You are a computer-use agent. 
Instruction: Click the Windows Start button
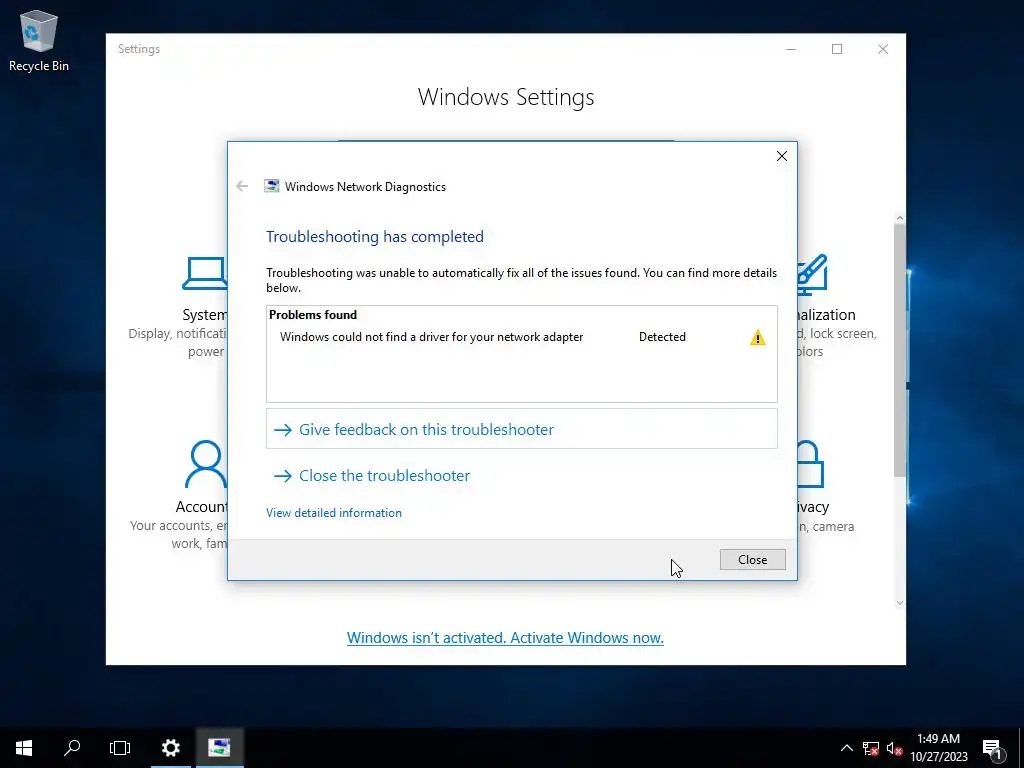point(24,748)
